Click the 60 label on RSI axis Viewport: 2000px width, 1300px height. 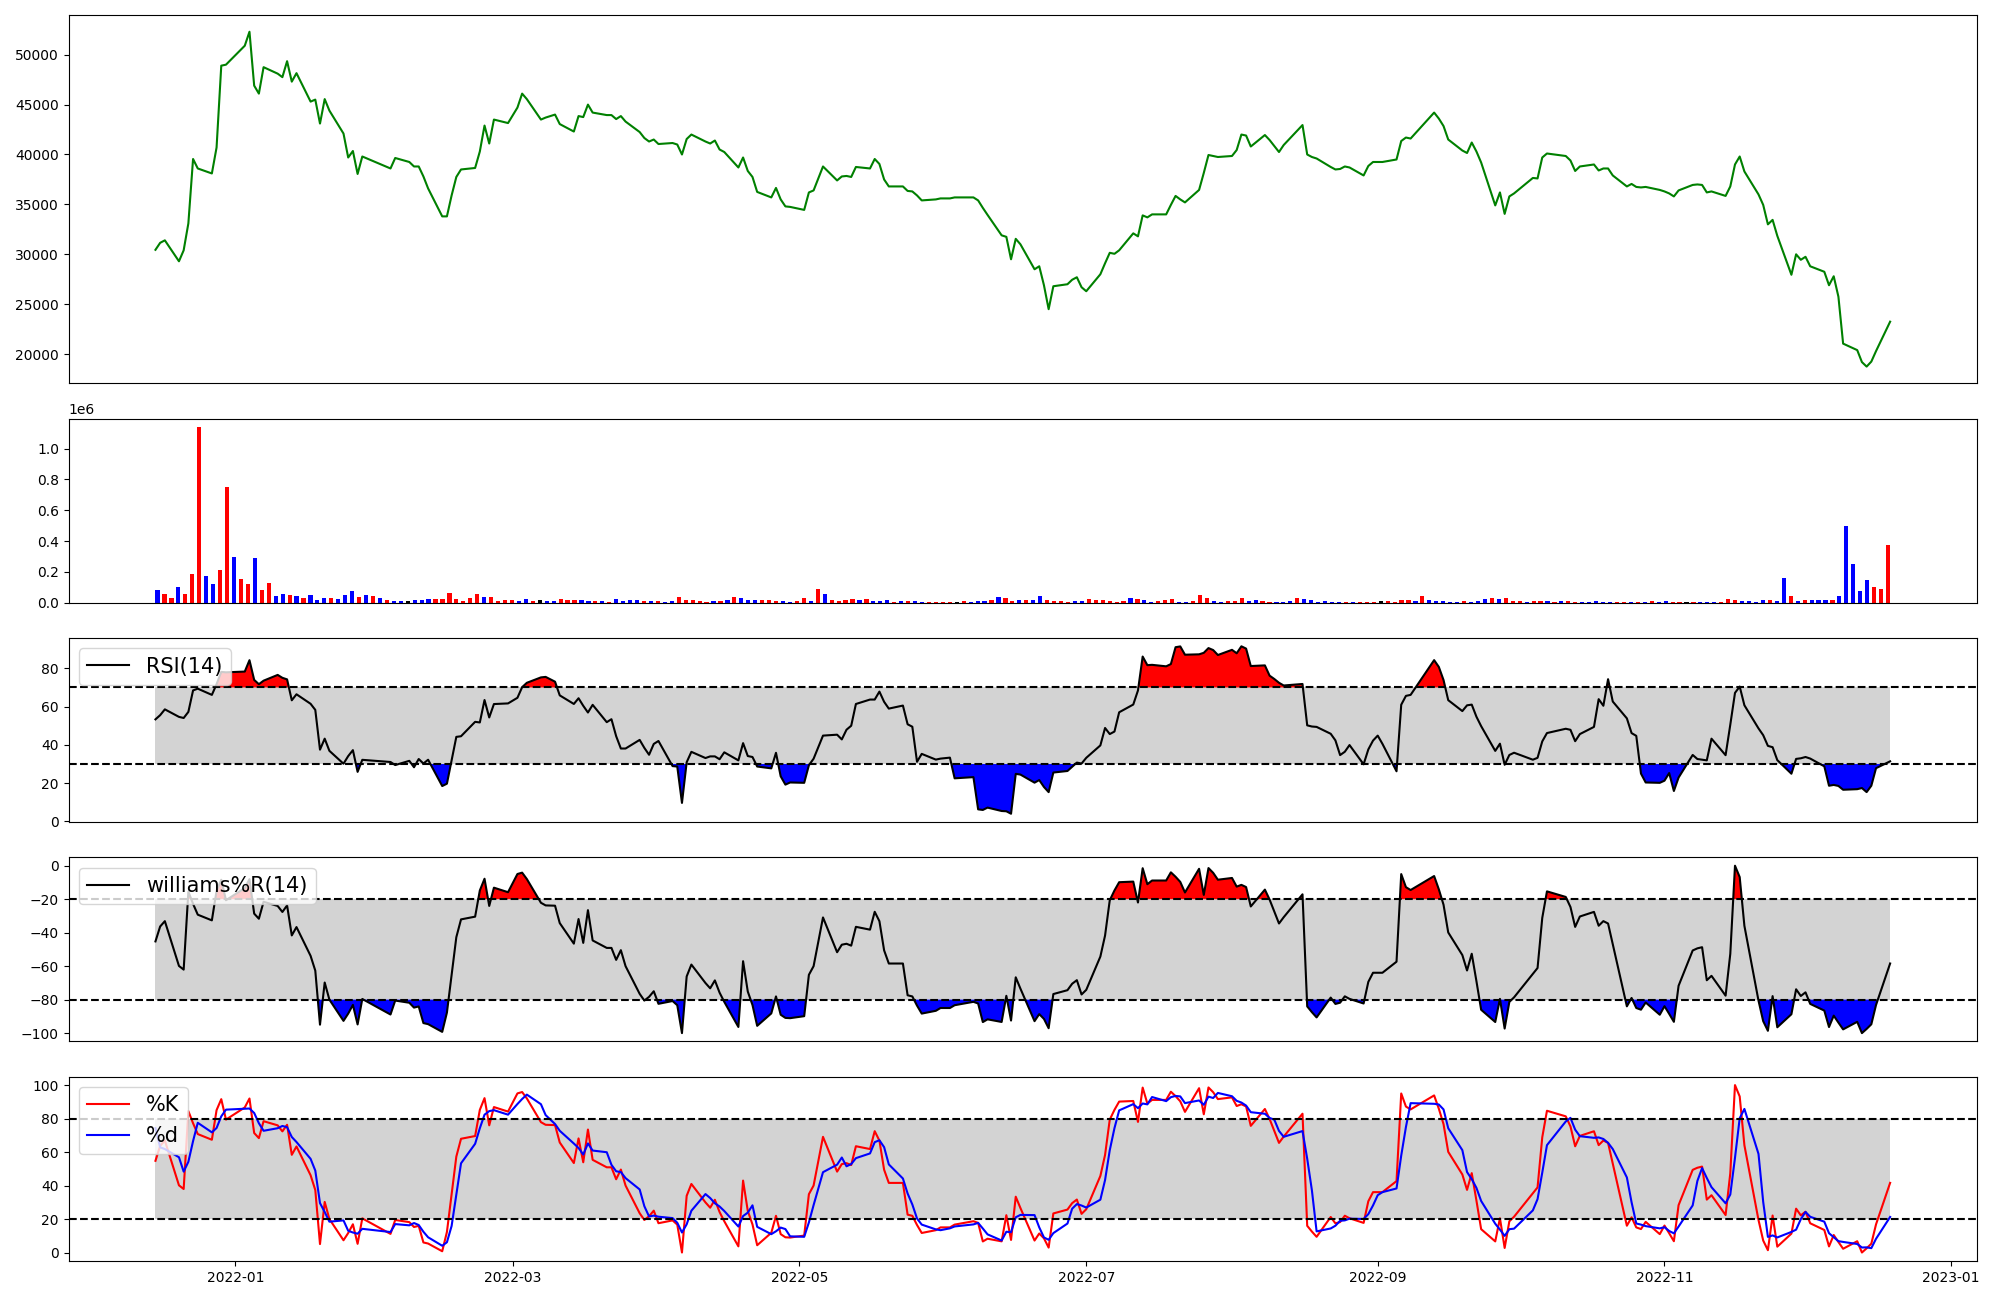[x=50, y=707]
